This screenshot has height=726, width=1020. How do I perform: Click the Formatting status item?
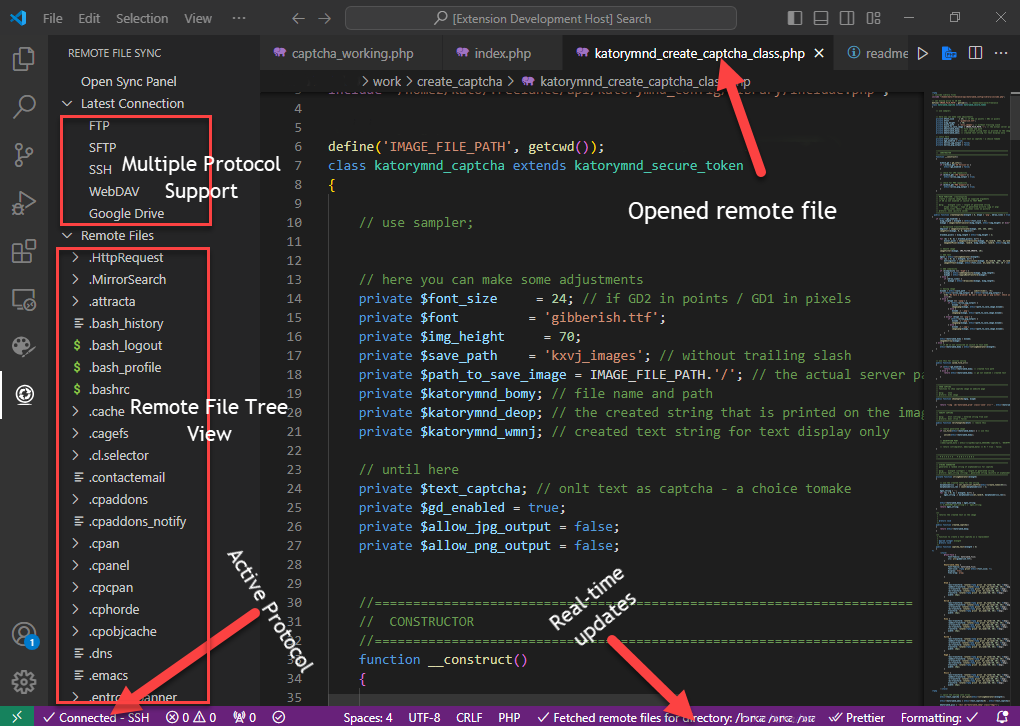(x=939, y=717)
